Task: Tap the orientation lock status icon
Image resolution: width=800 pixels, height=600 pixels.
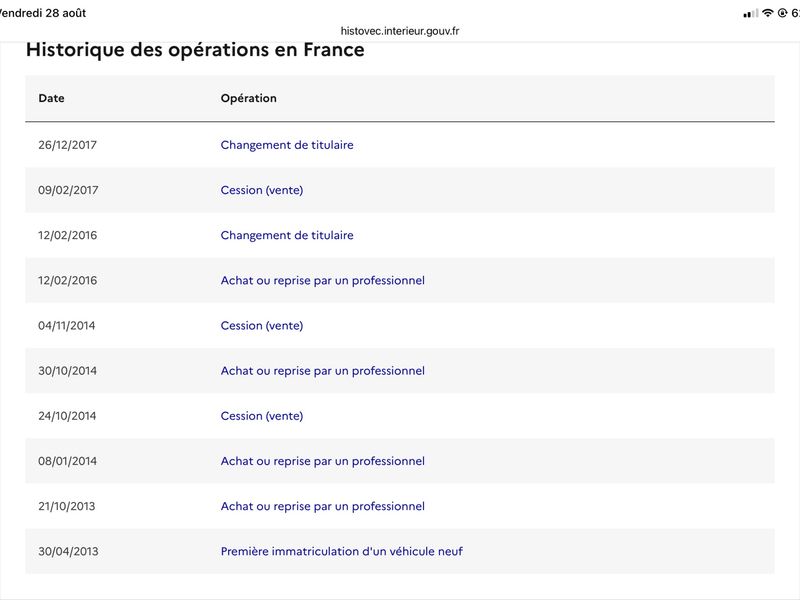Action: (782, 13)
